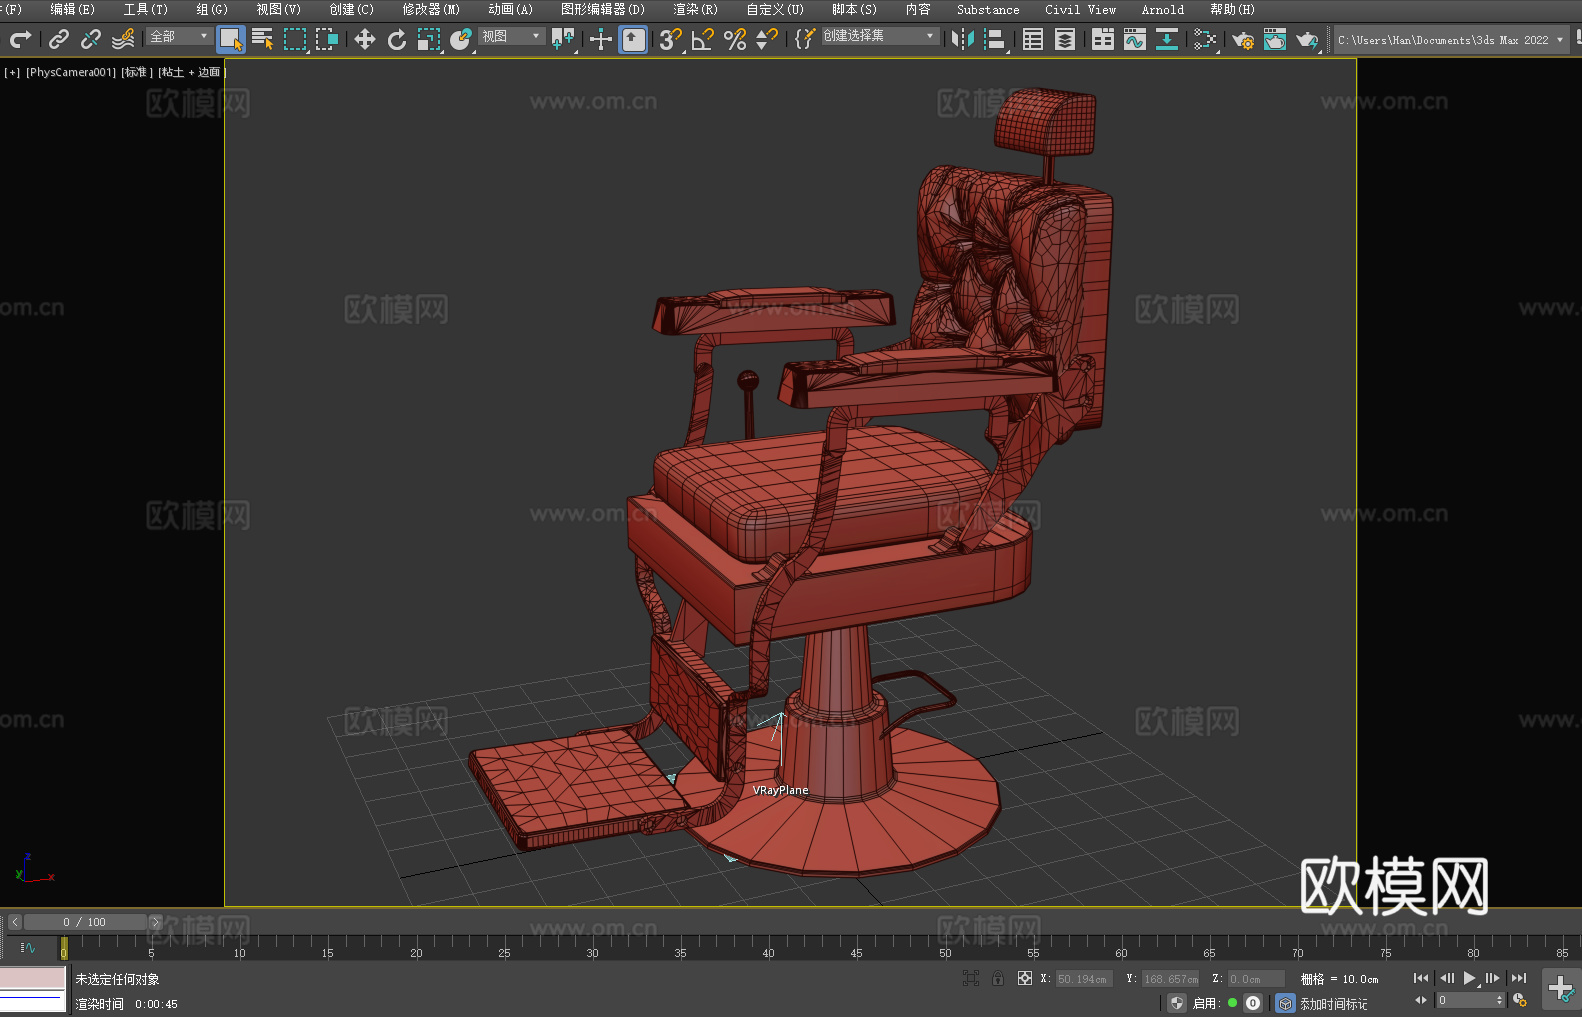Click the Use Pivot Point Center icon
The width and height of the screenshot is (1582, 1017).
pos(564,39)
